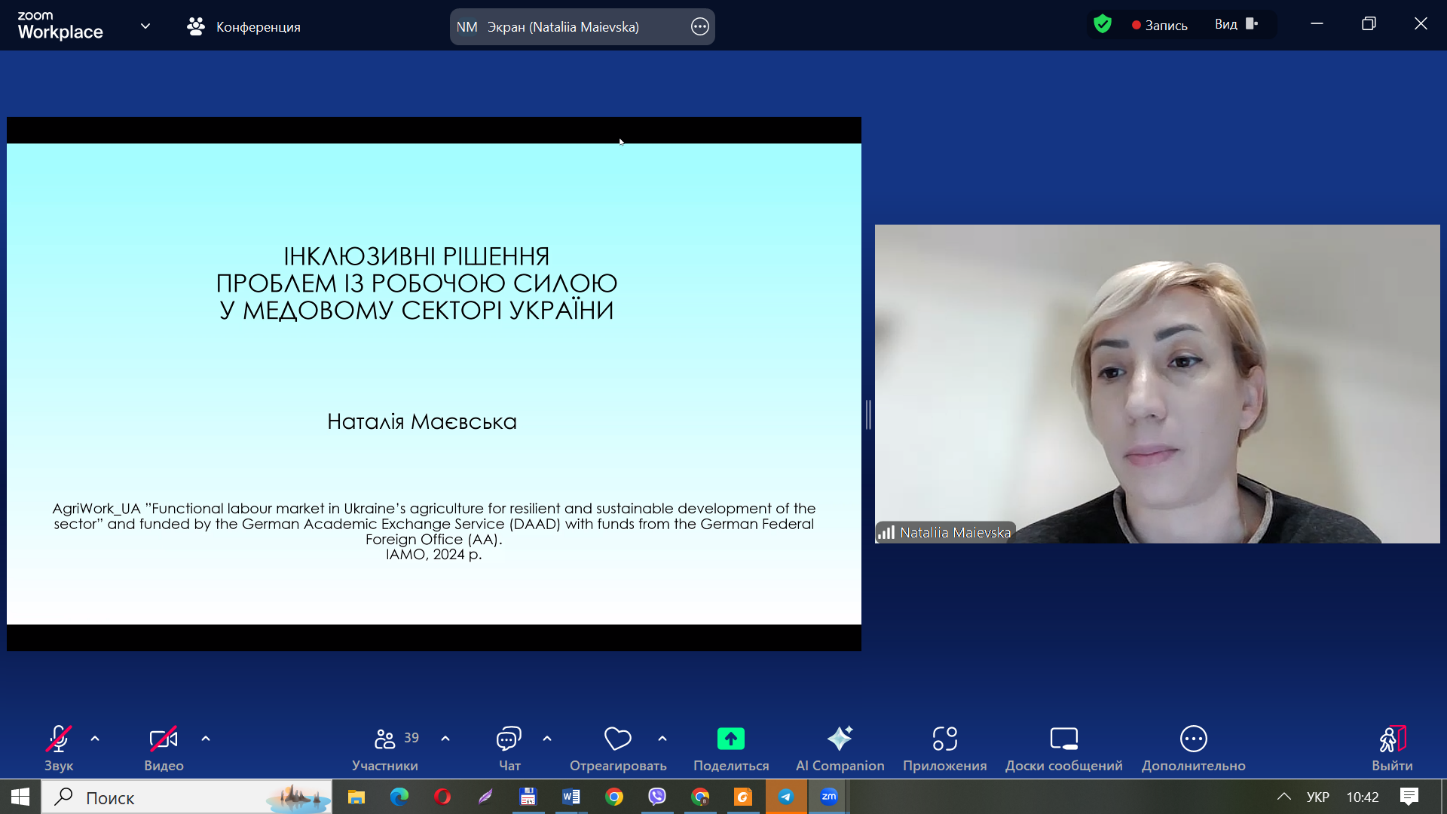Open the Вид view layout menu
1447x814 pixels.
1237,24
